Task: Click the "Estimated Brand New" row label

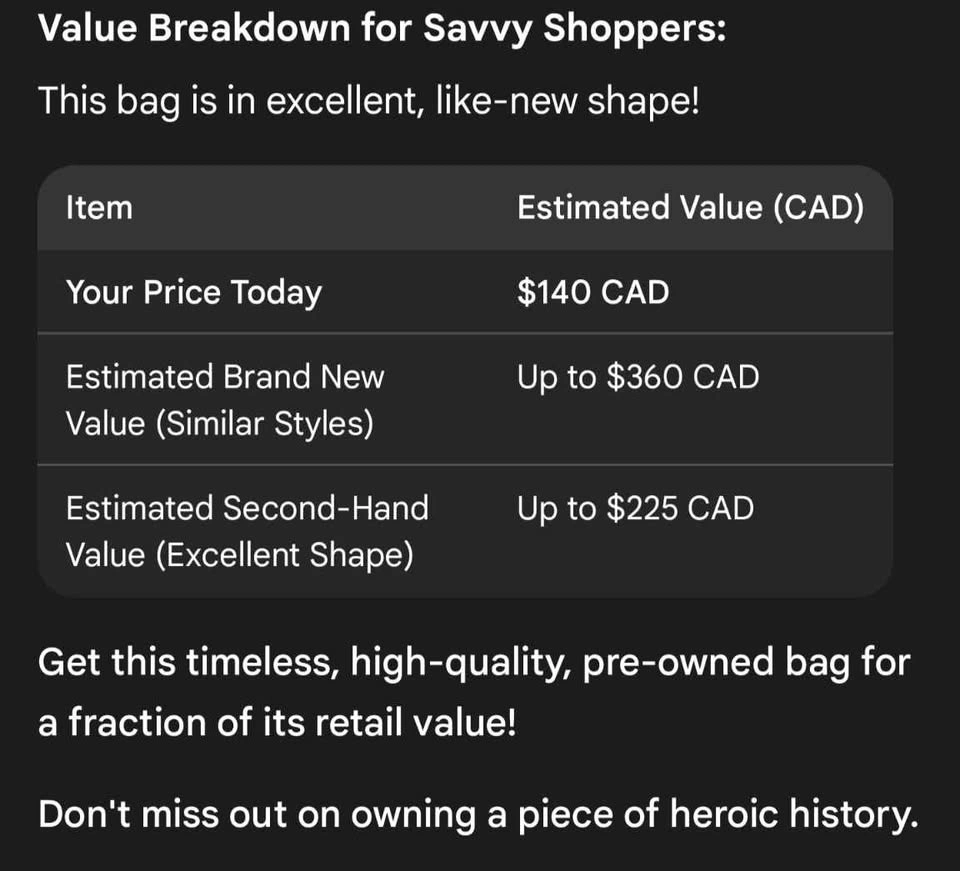Action: point(225,377)
